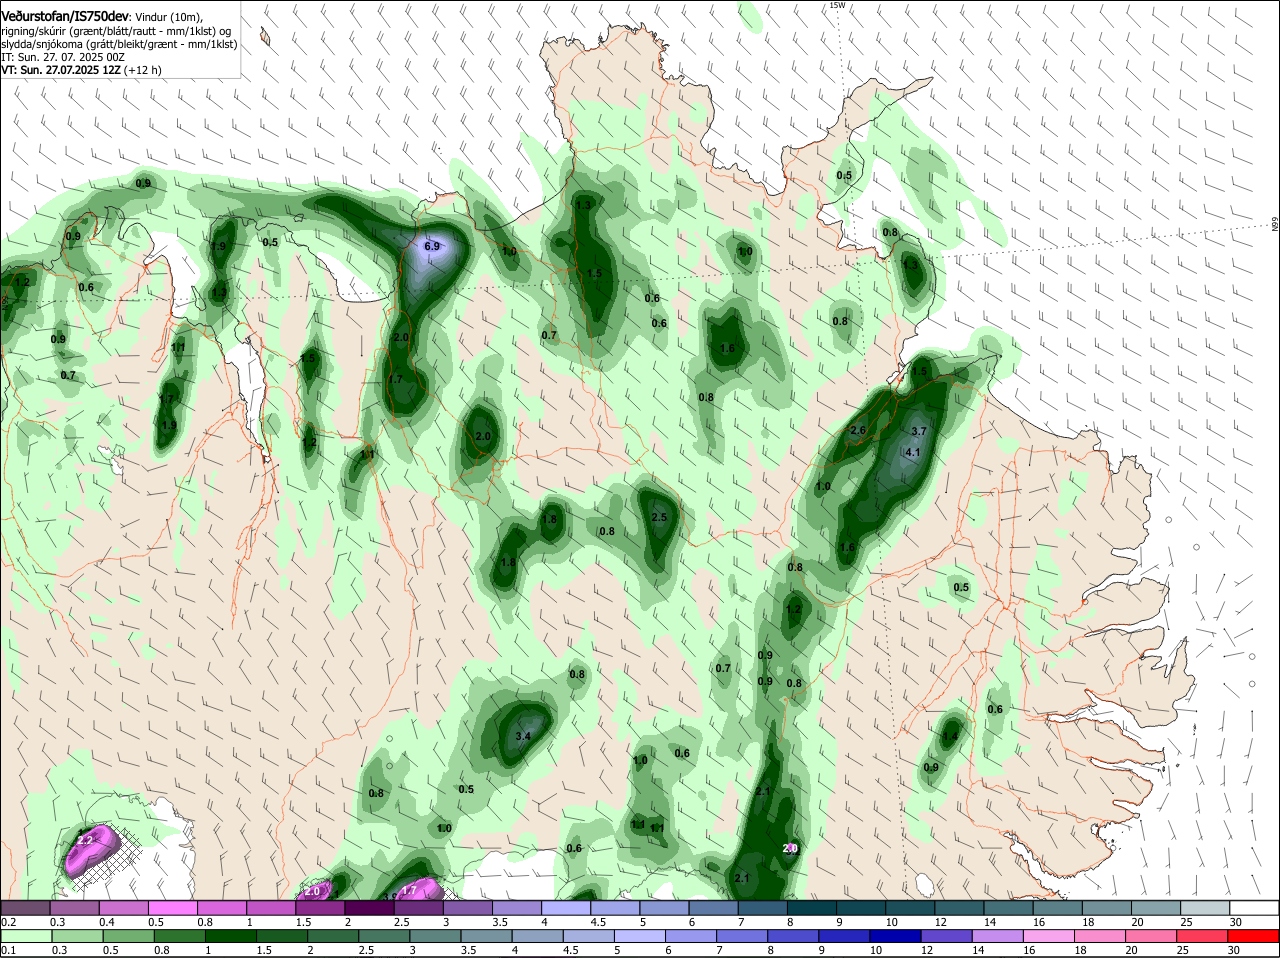Screen dimensions: 1280x958
Task: Click the 2.5 precipitation value on the map
Action: pyautogui.click(x=659, y=517)
